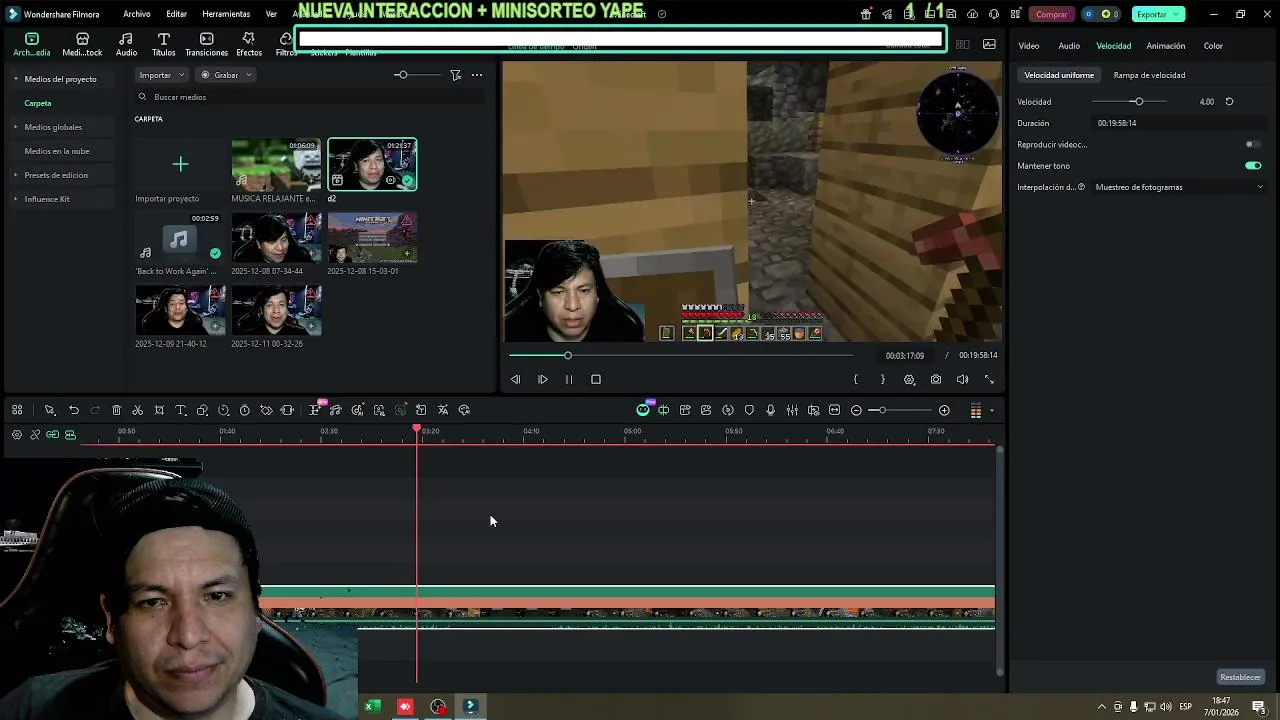
Task: Open the filter icon in media panel
Action: coord(455,75)
